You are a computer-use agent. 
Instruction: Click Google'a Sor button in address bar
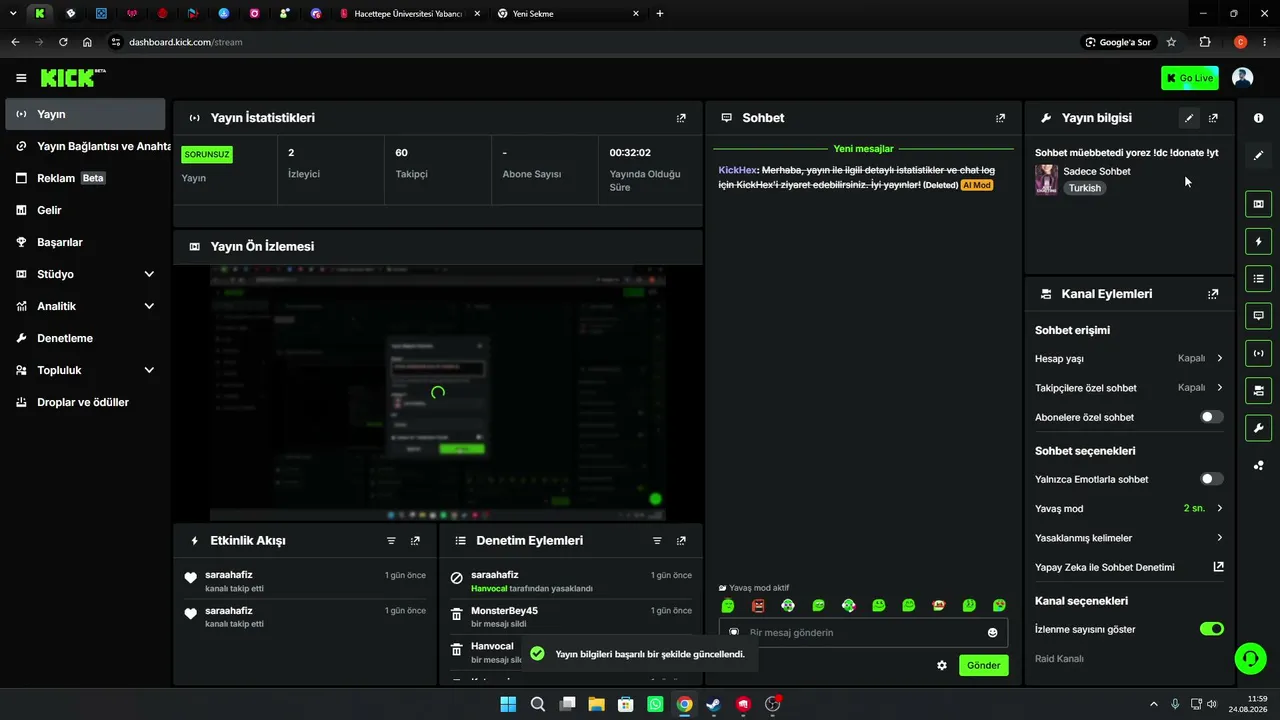(x=1118, y=42)
